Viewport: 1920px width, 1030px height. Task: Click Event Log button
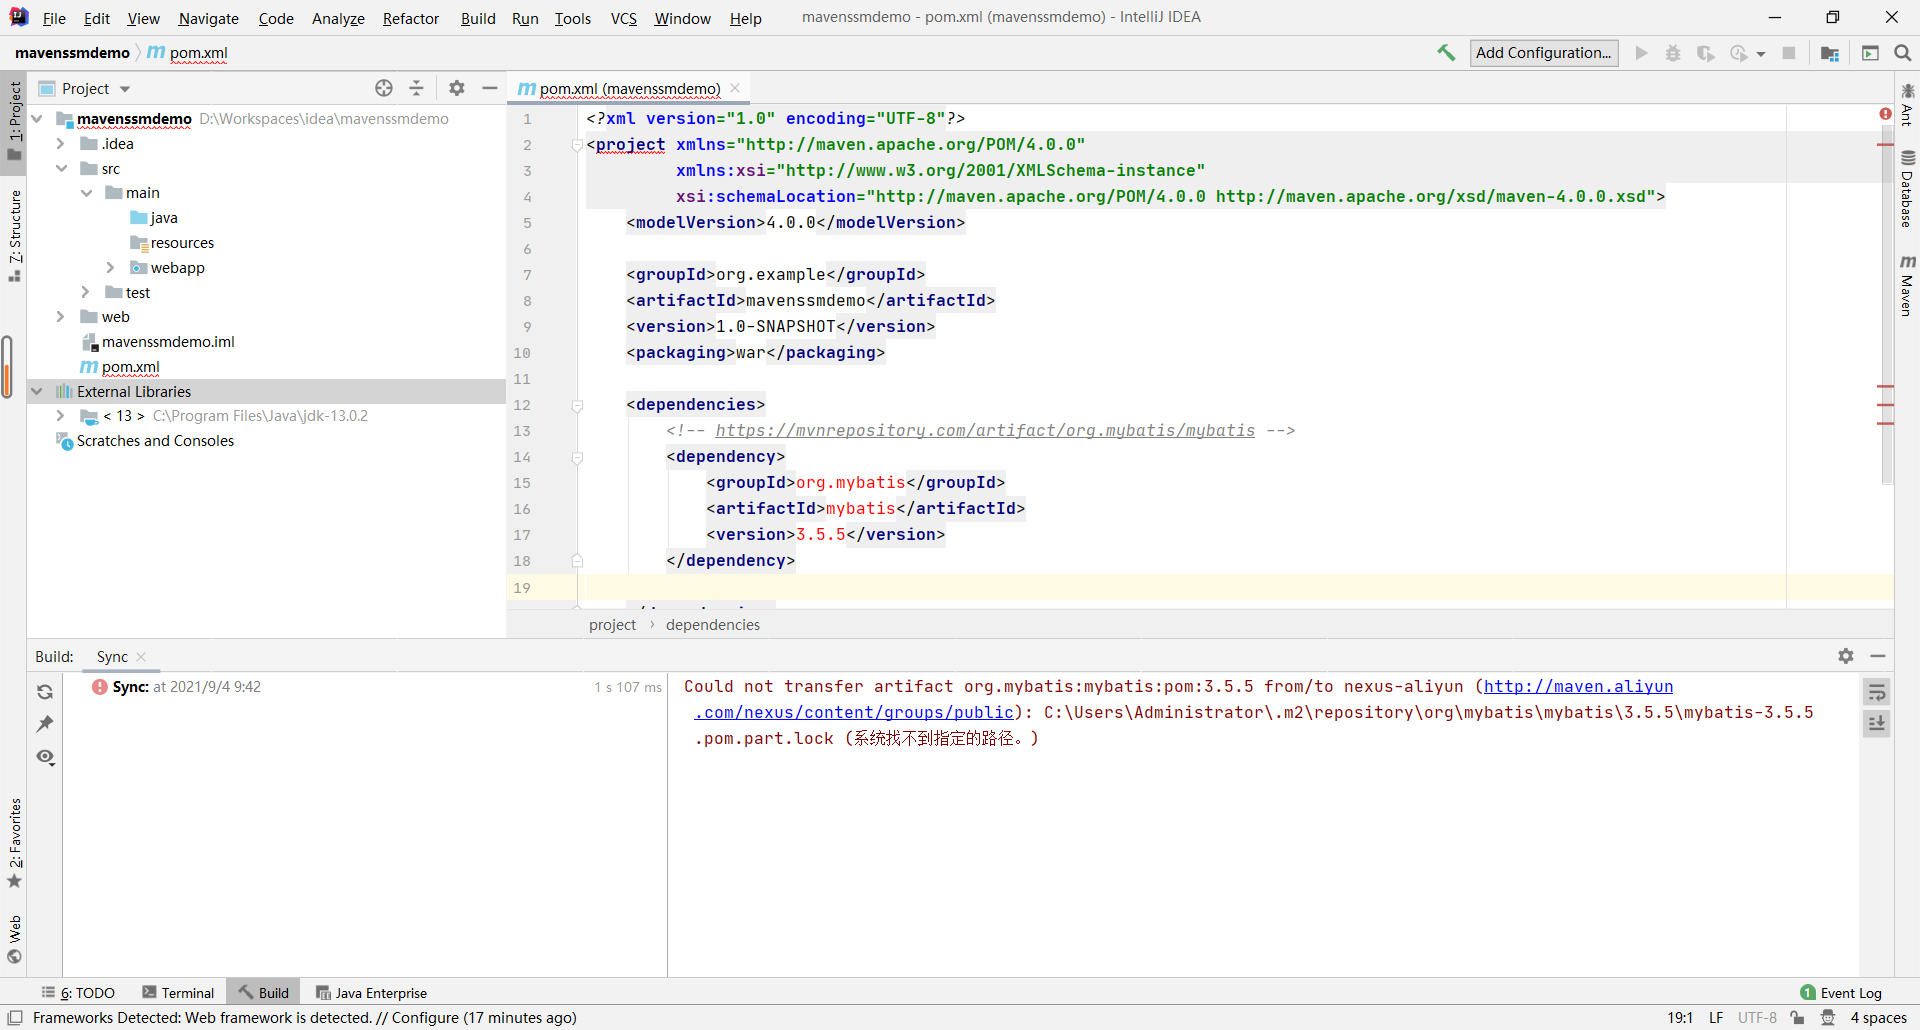pos(1841,993)
